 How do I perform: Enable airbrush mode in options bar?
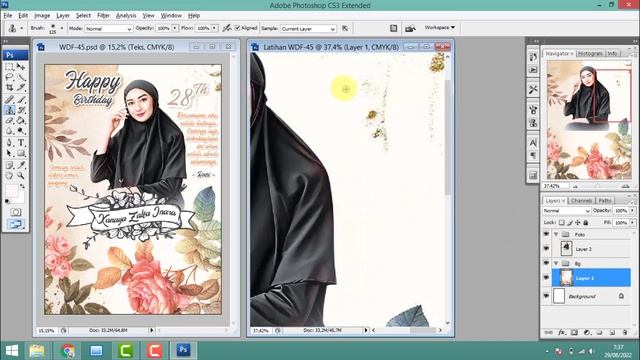(x=227, y=28)
